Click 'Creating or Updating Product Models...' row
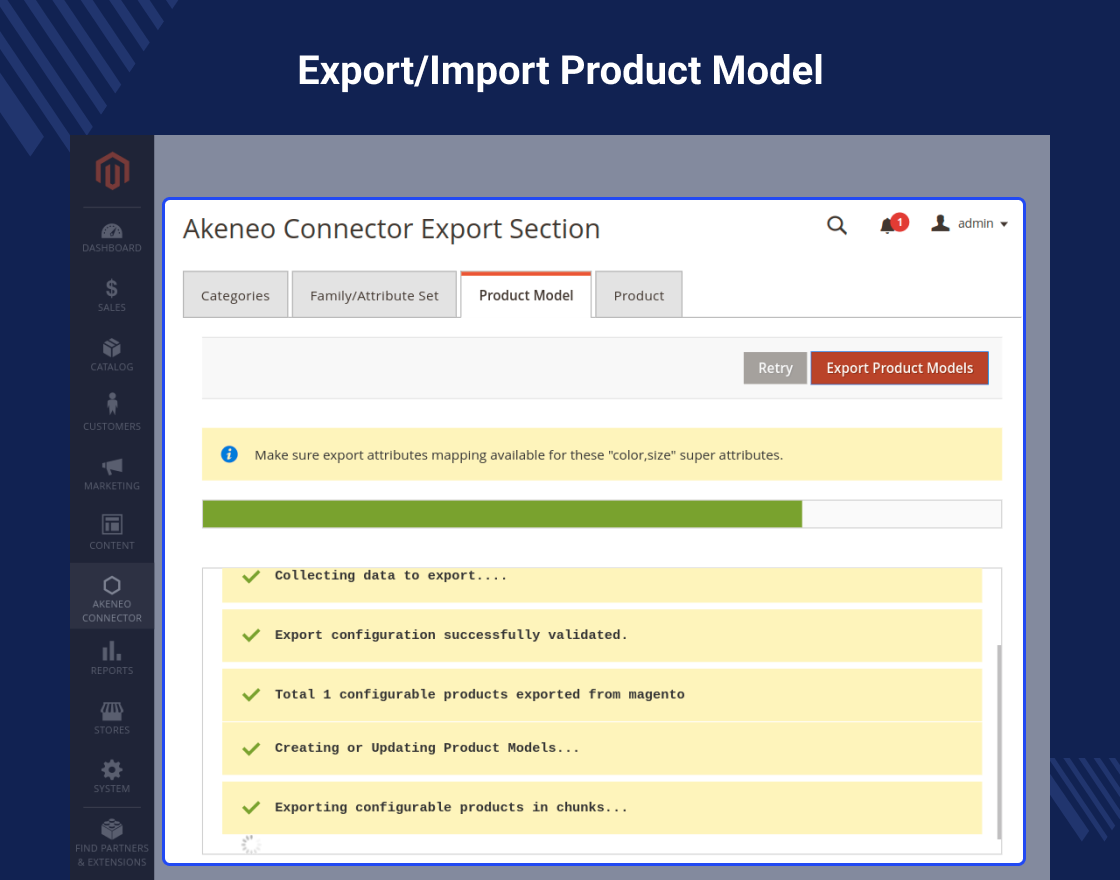The width and height of the screenshot is (1120, 880). click(x=601, y=748)
